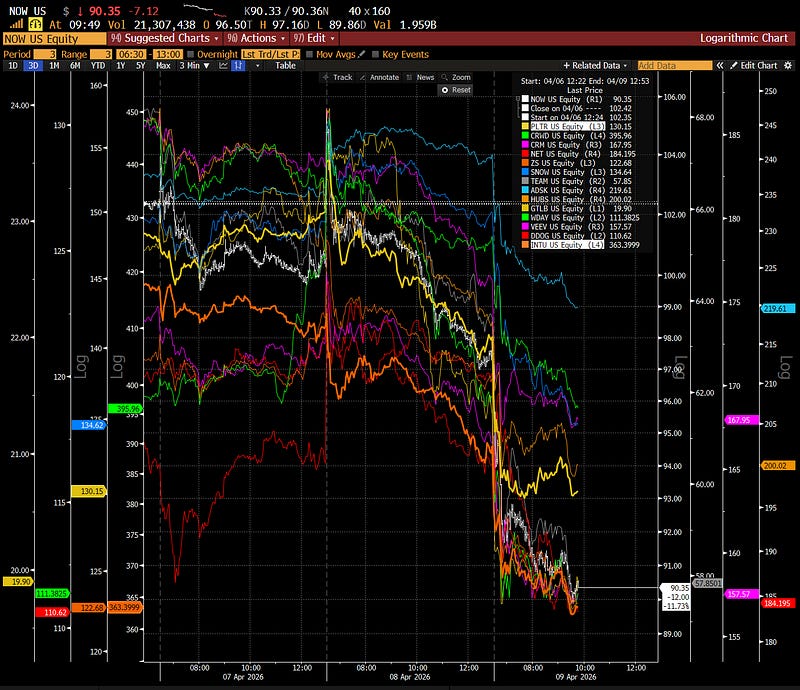Viewport: 800px width, 690px height.
Task: Select INTU US Equity legend row
Action: [581, 245]
